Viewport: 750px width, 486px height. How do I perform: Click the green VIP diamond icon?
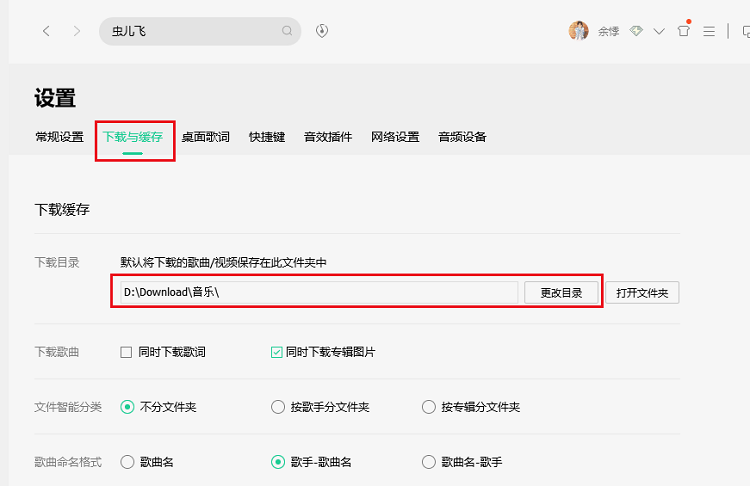pos(636,31)
